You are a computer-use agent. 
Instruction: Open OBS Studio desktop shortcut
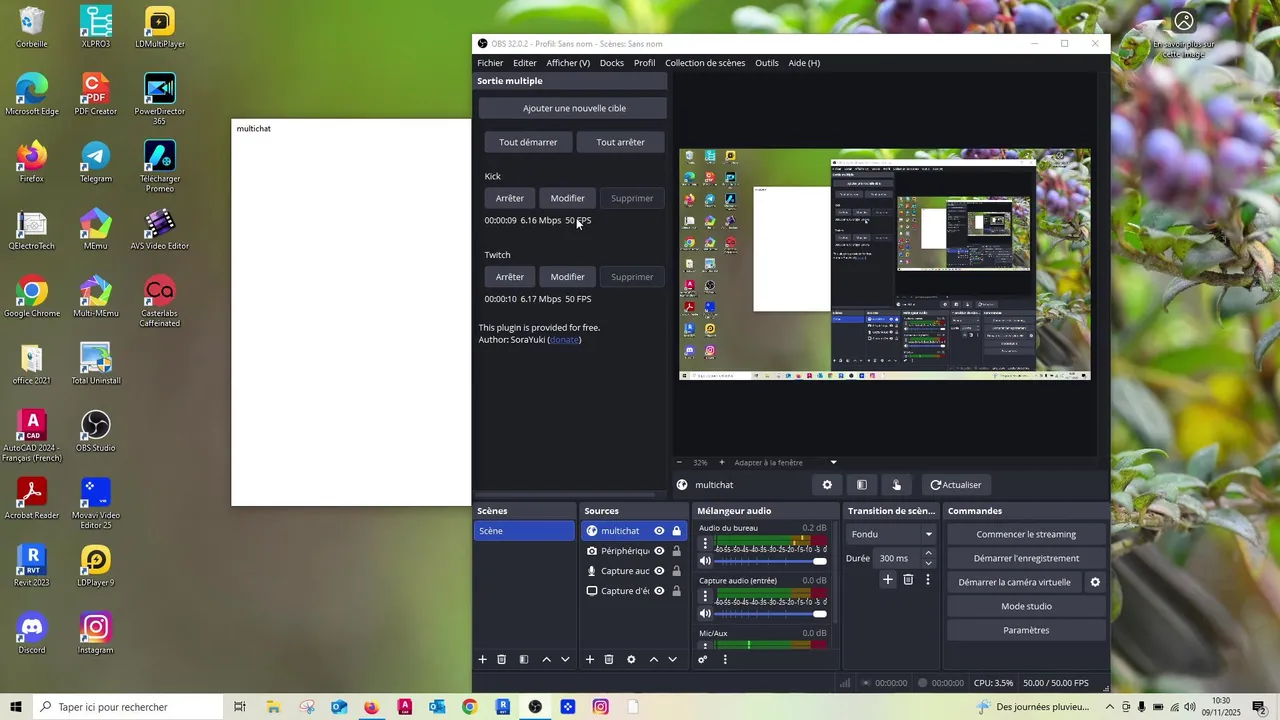tap(96, 432)
